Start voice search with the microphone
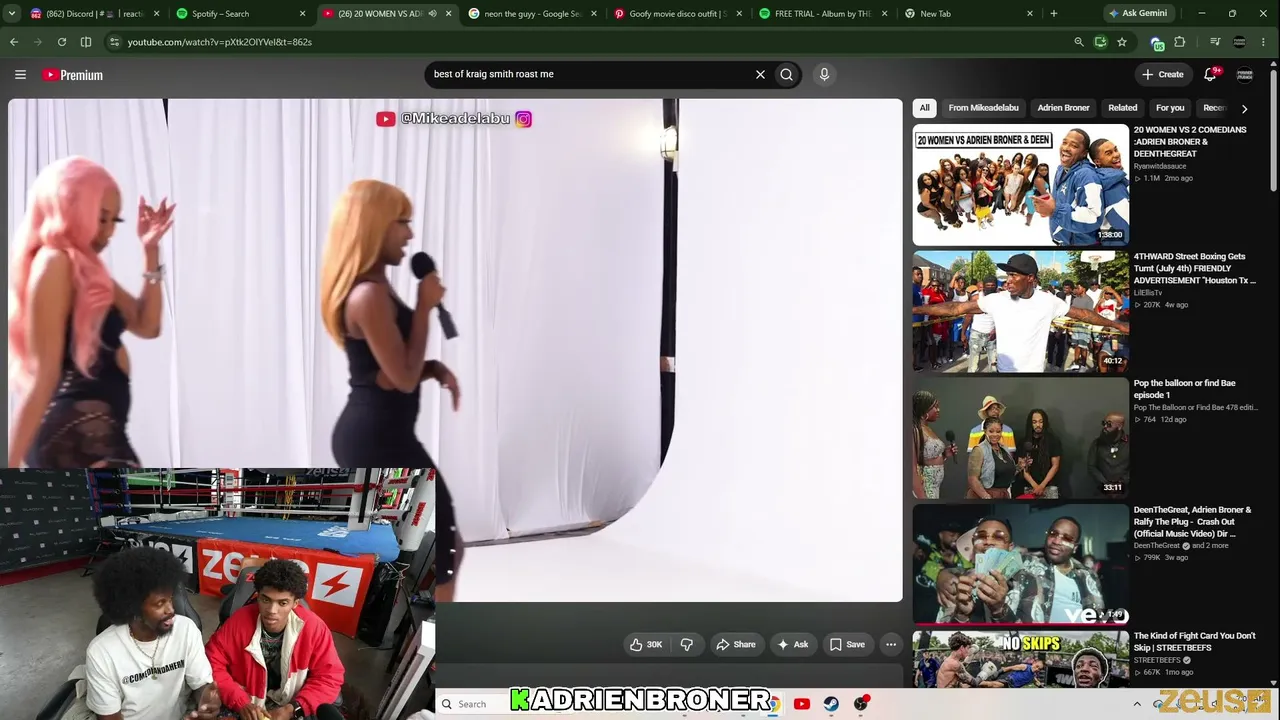Screen dimensions: 1280x720 (x=824, y=74)
